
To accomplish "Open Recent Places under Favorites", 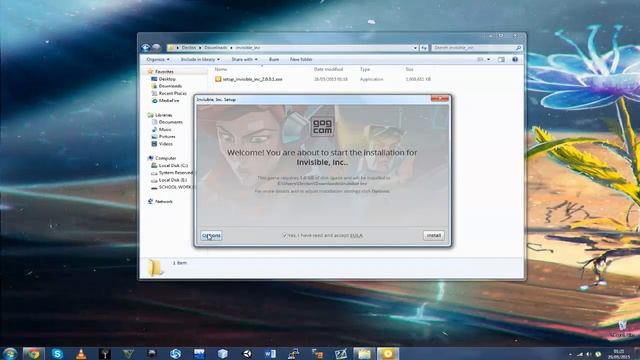I will (x=173, y=93).
